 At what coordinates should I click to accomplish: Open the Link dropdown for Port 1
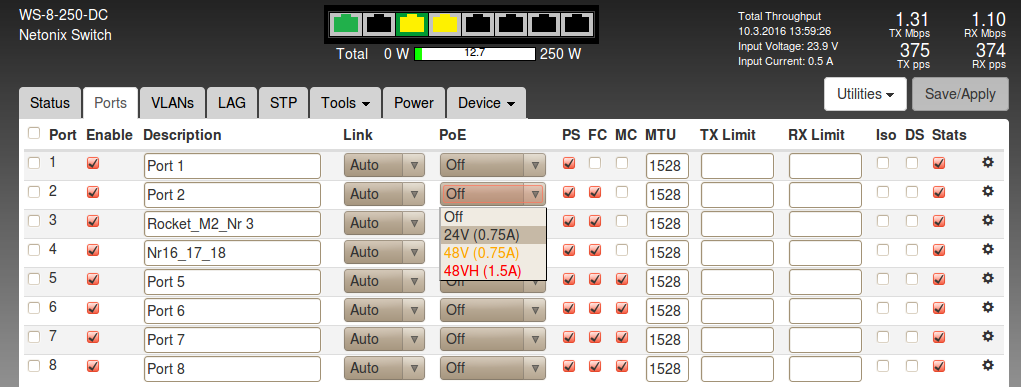(x=384, y=165)
